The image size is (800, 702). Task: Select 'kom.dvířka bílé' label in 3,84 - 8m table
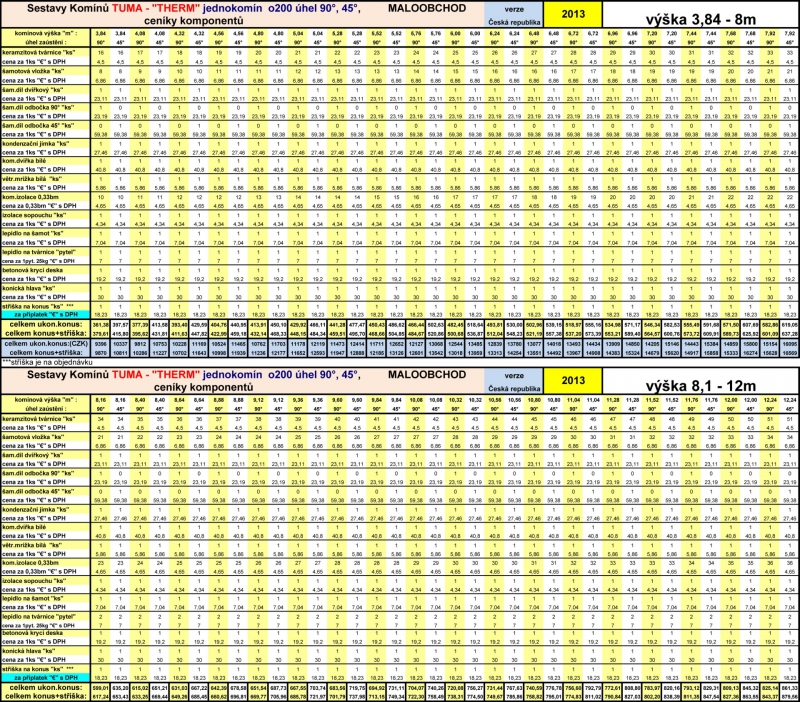(x=24, y=161)
